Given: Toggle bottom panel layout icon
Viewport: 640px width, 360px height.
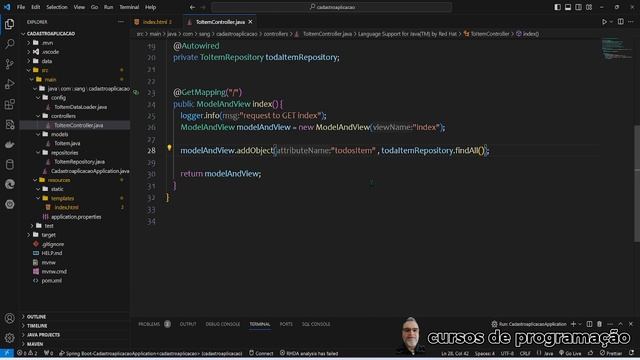Looking at the screenshot, I should 568,7.
